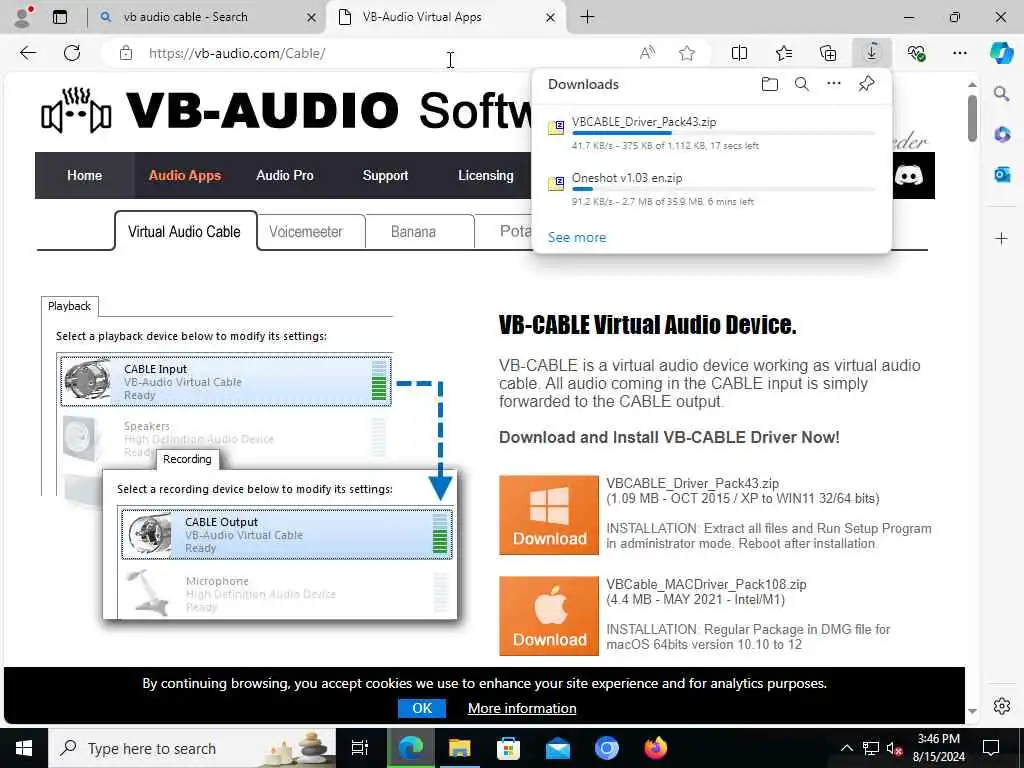Click the muted volume tray icon
Viewport: 1024px width, 768px height.
[895, 748]
